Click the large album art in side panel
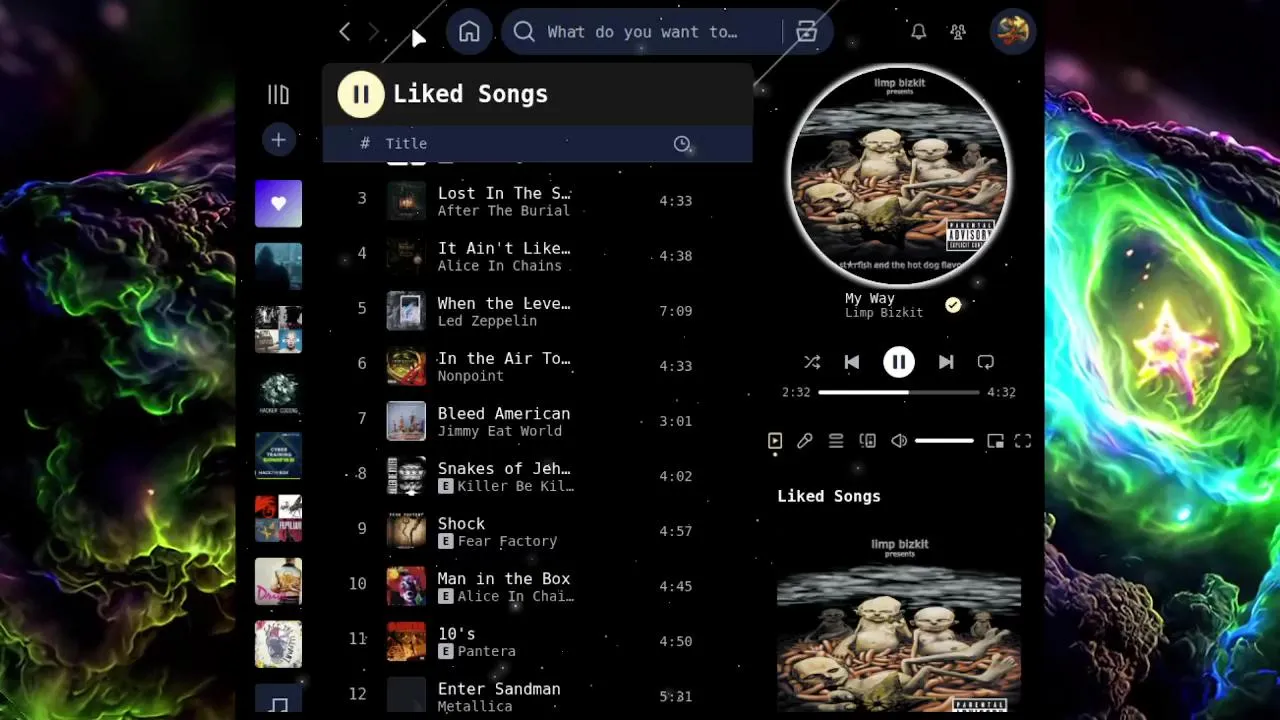 [x=899, y=622]
